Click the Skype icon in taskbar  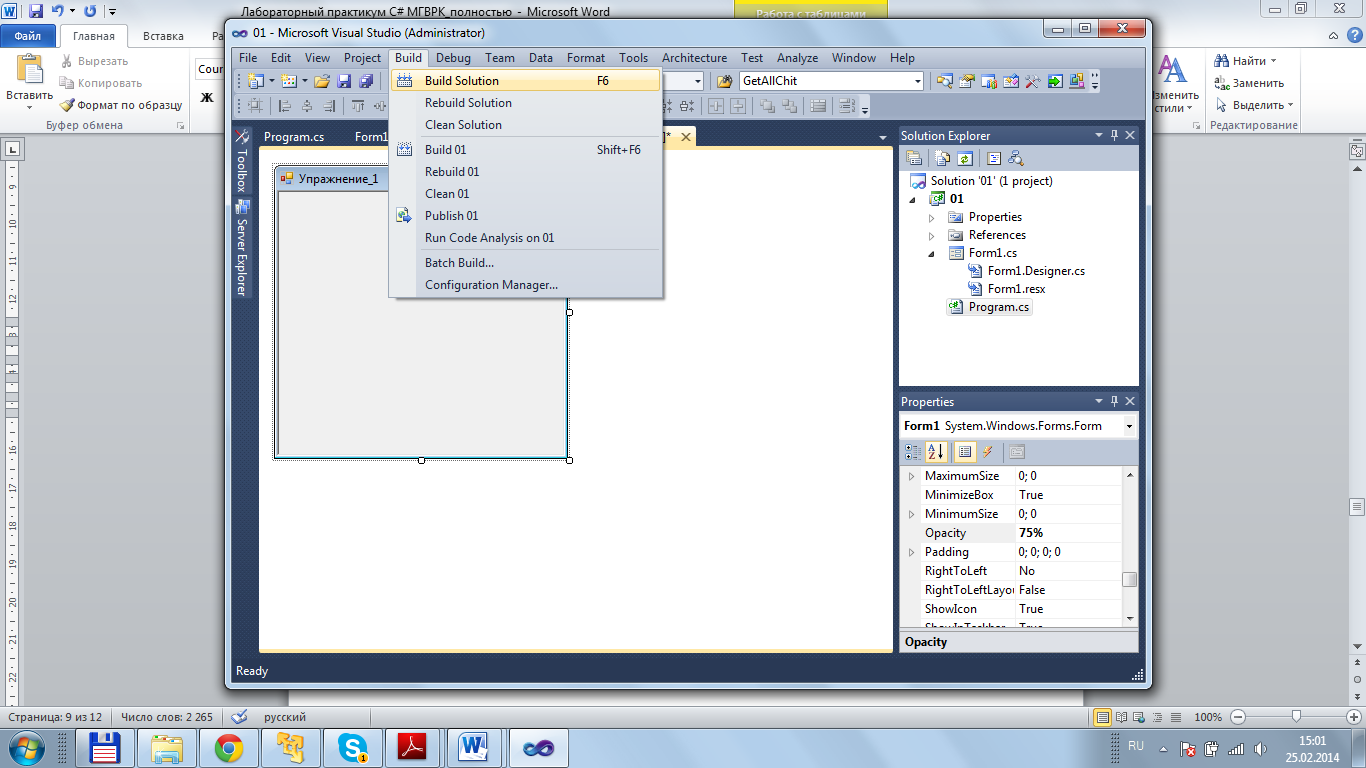(351, 747)
